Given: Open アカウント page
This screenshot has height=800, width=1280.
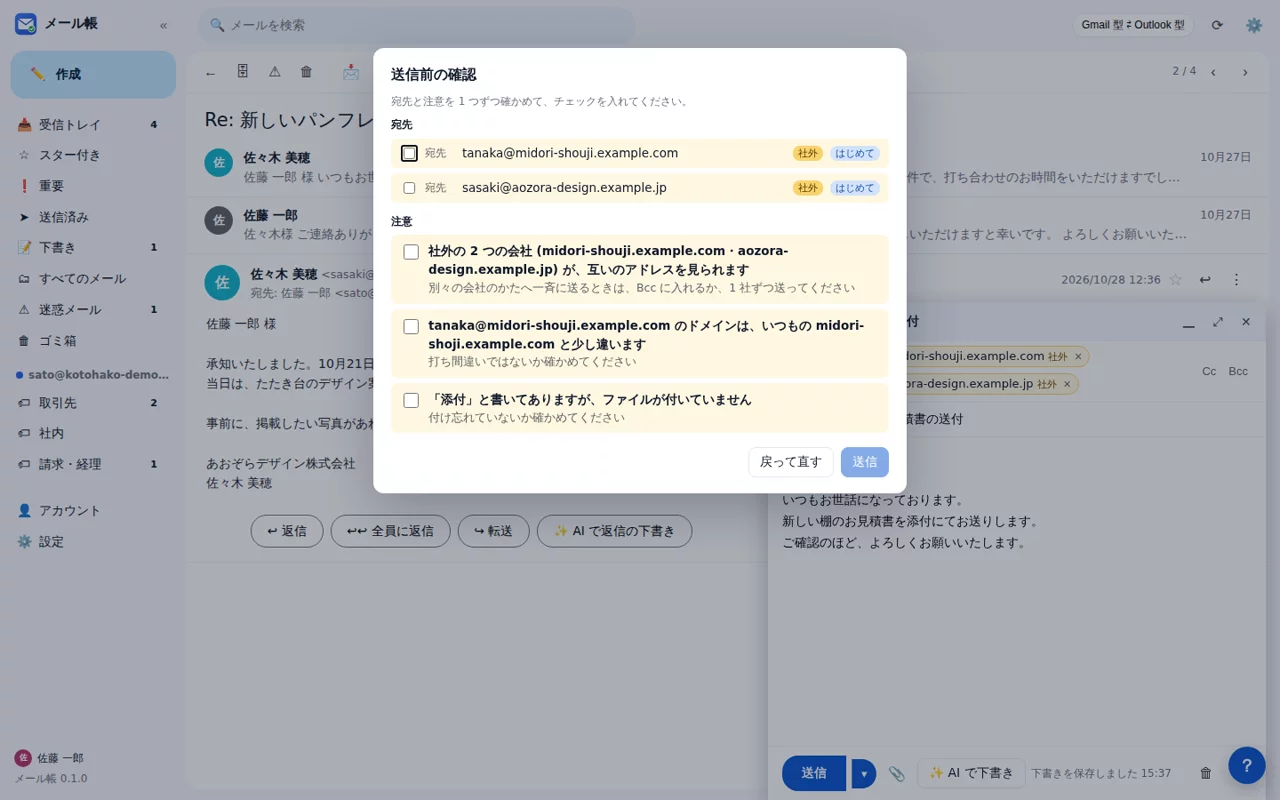Looking at the screenshot, I should click(x=93, y=510).
